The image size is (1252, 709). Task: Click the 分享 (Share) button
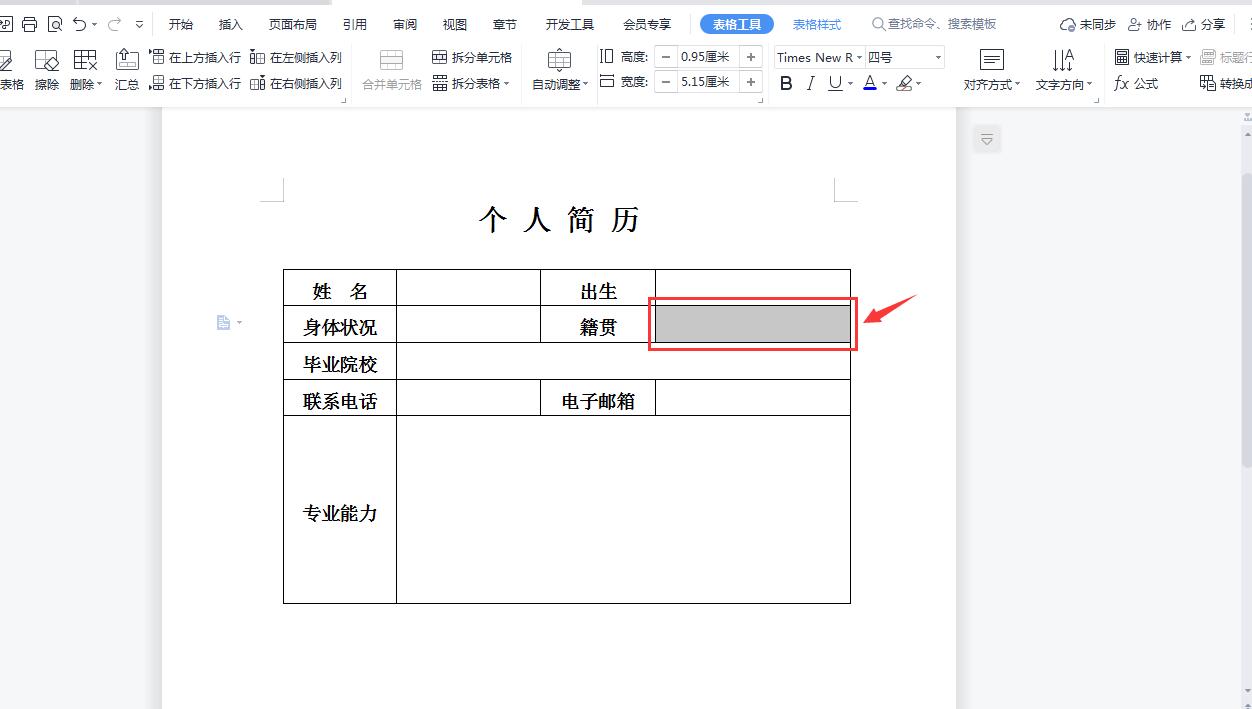(x=1203, y=24)
